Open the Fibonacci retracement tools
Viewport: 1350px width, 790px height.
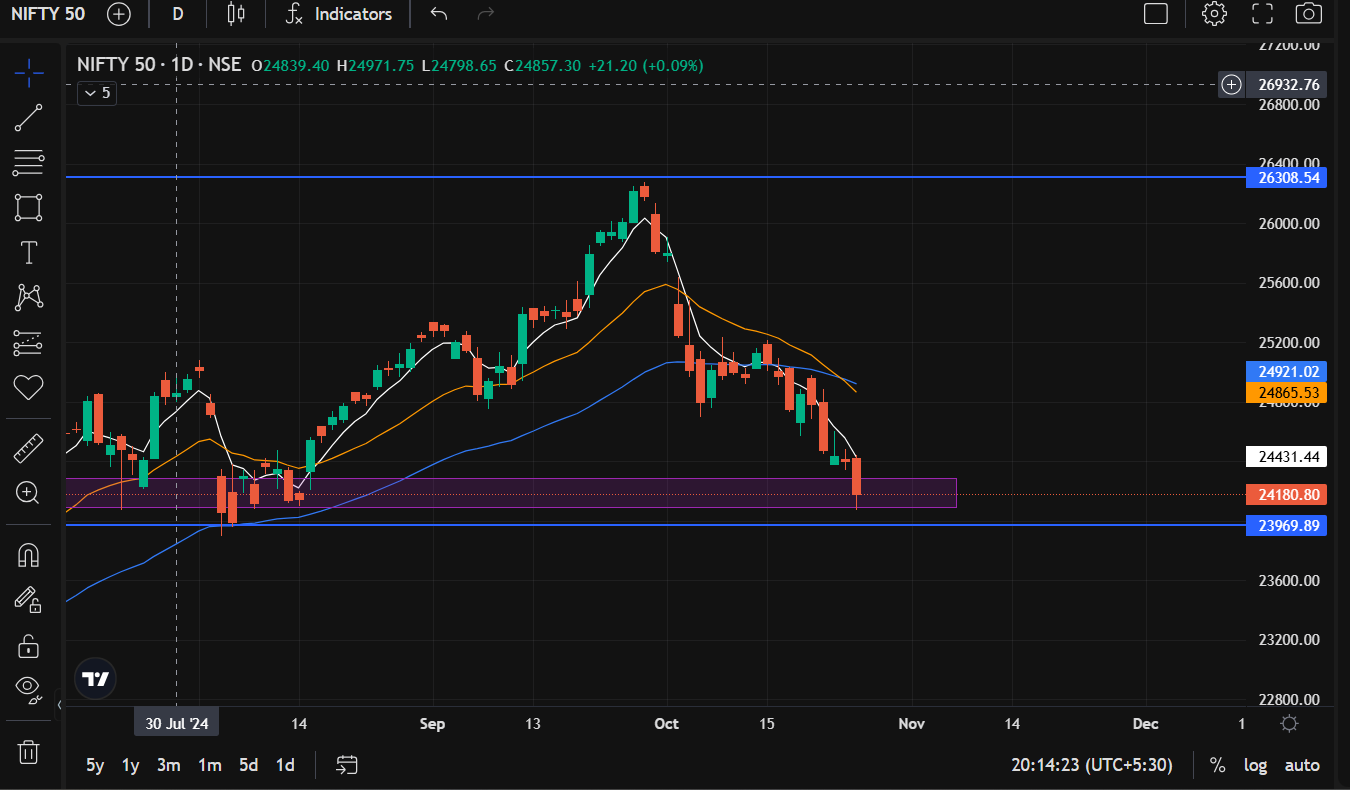(x=29, y=163)
